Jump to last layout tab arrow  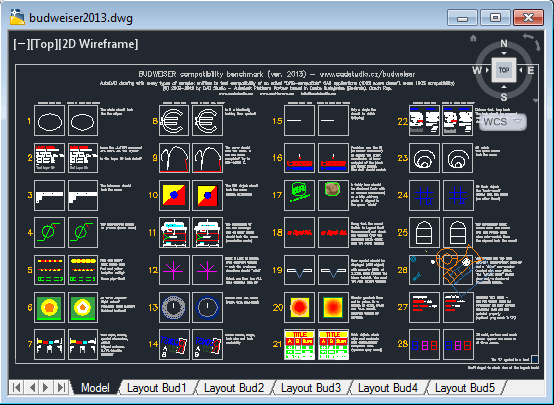[61, 387]
